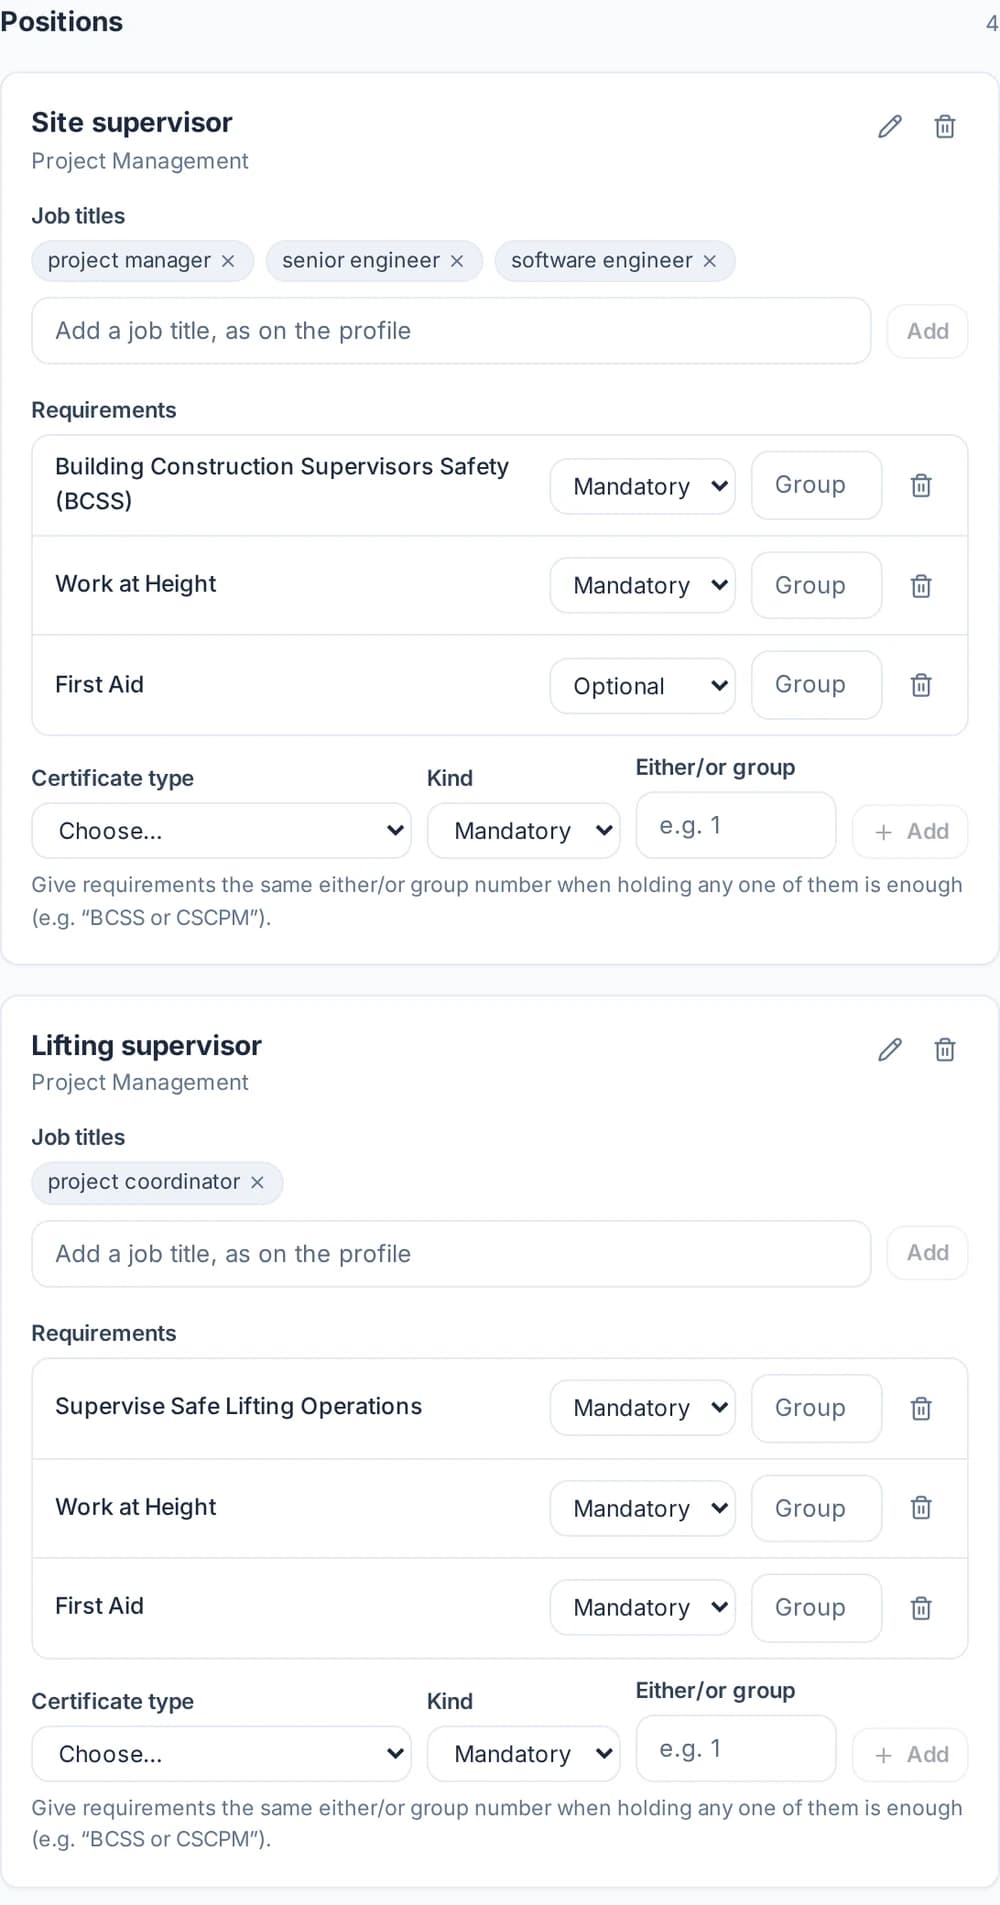Delete Work at Height requirement from Site supervisor
The image size is (1000, 1905).
pos(921,586)
